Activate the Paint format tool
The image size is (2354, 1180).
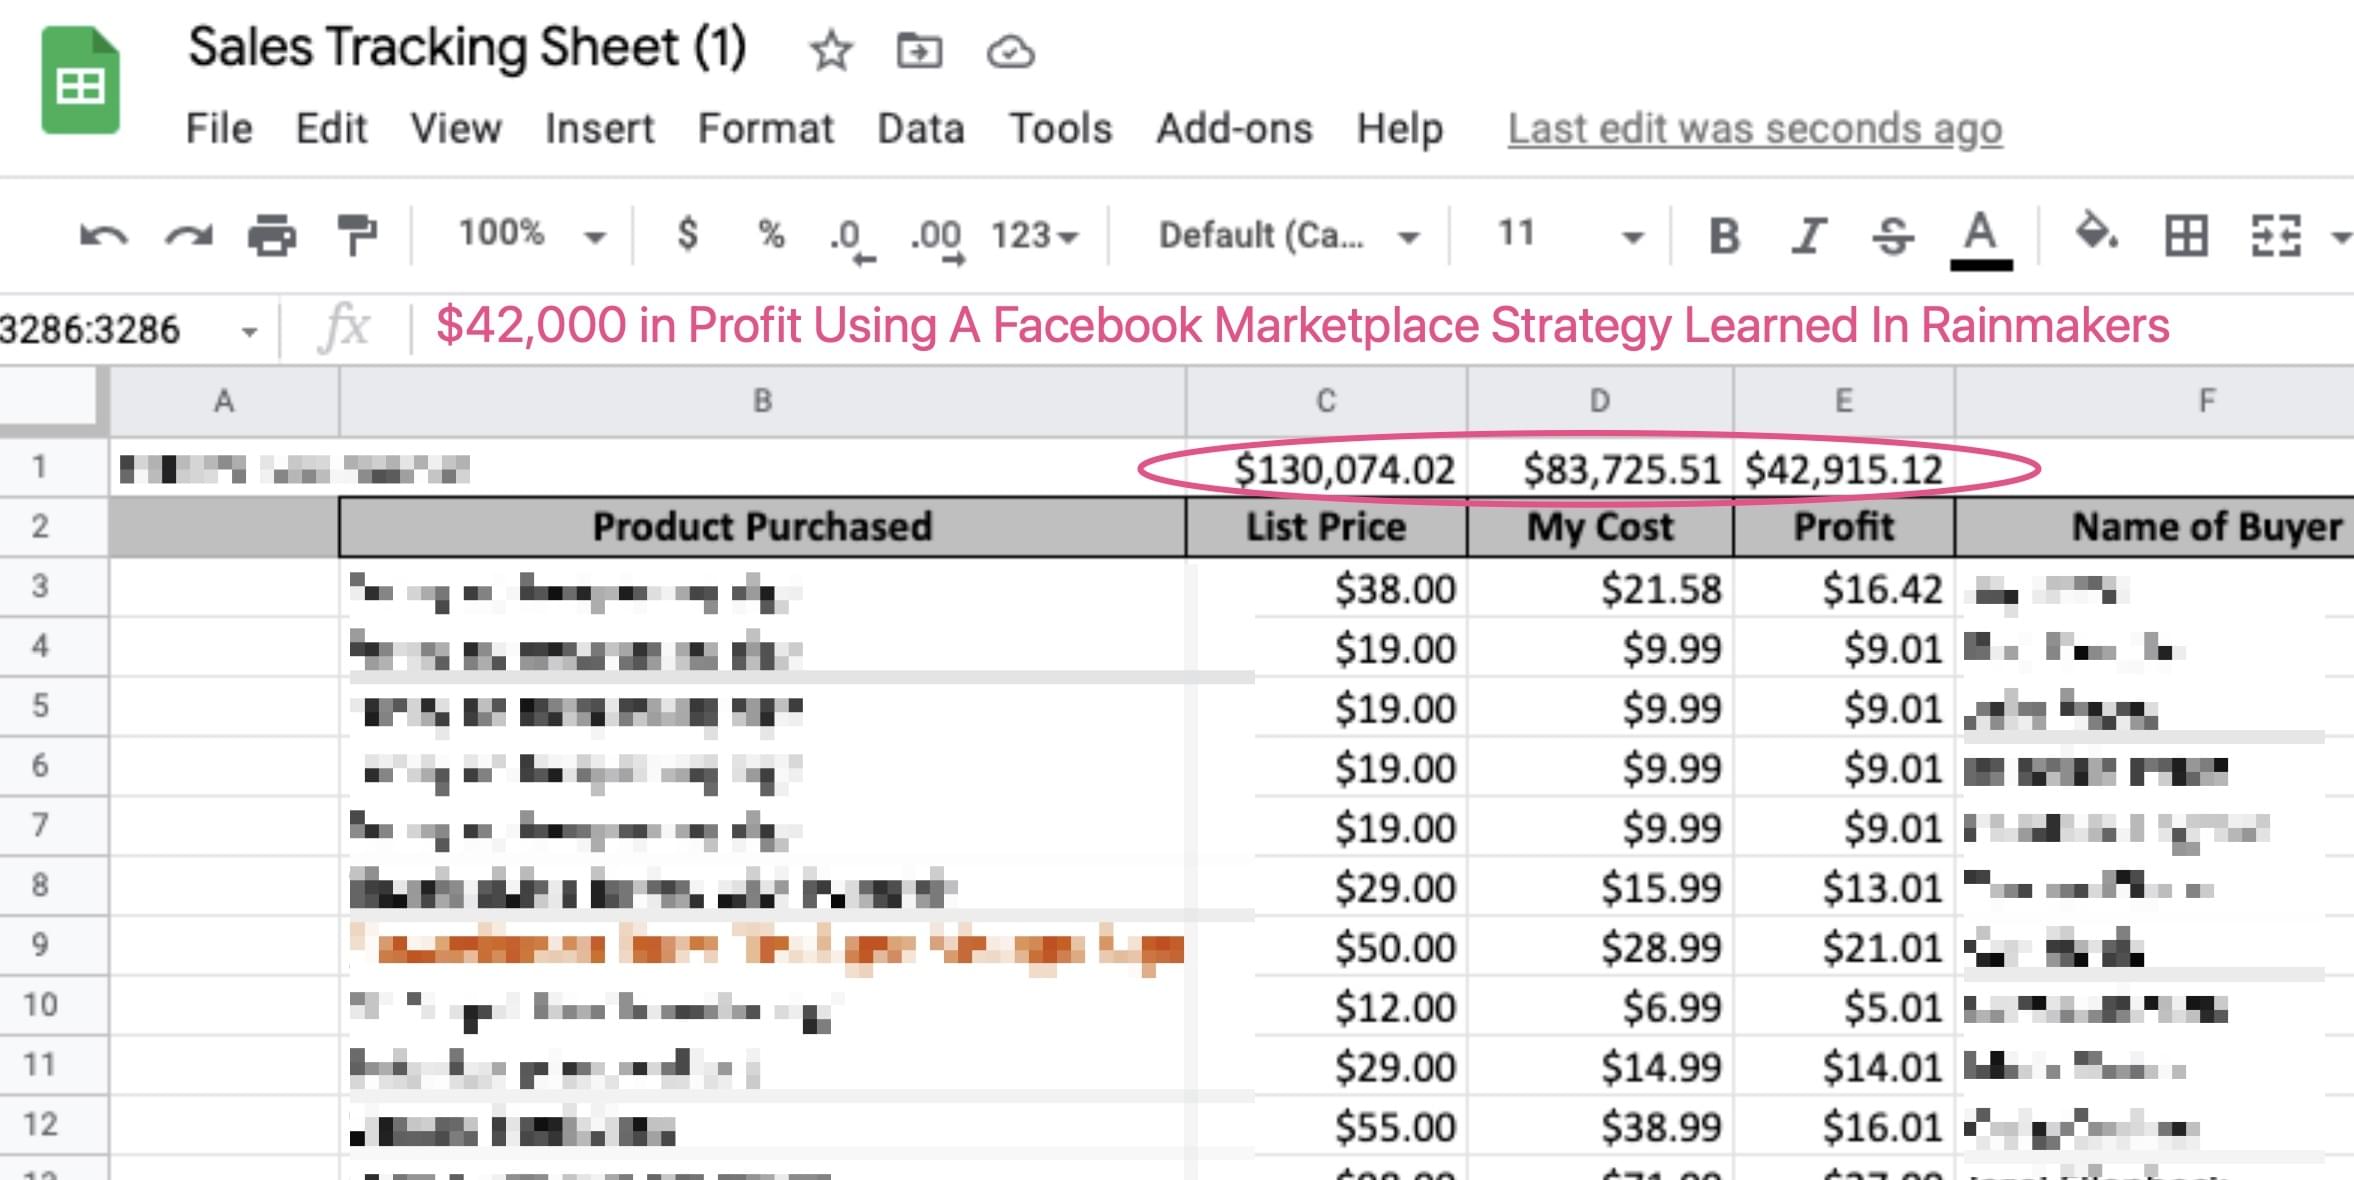click(x=356, y=236)
